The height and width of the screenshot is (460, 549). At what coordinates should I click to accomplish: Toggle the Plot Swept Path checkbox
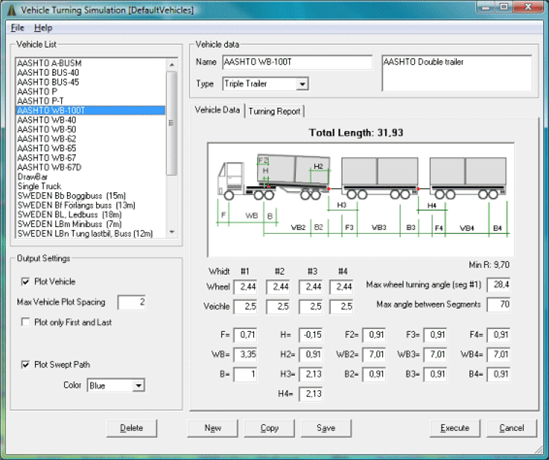26,364
